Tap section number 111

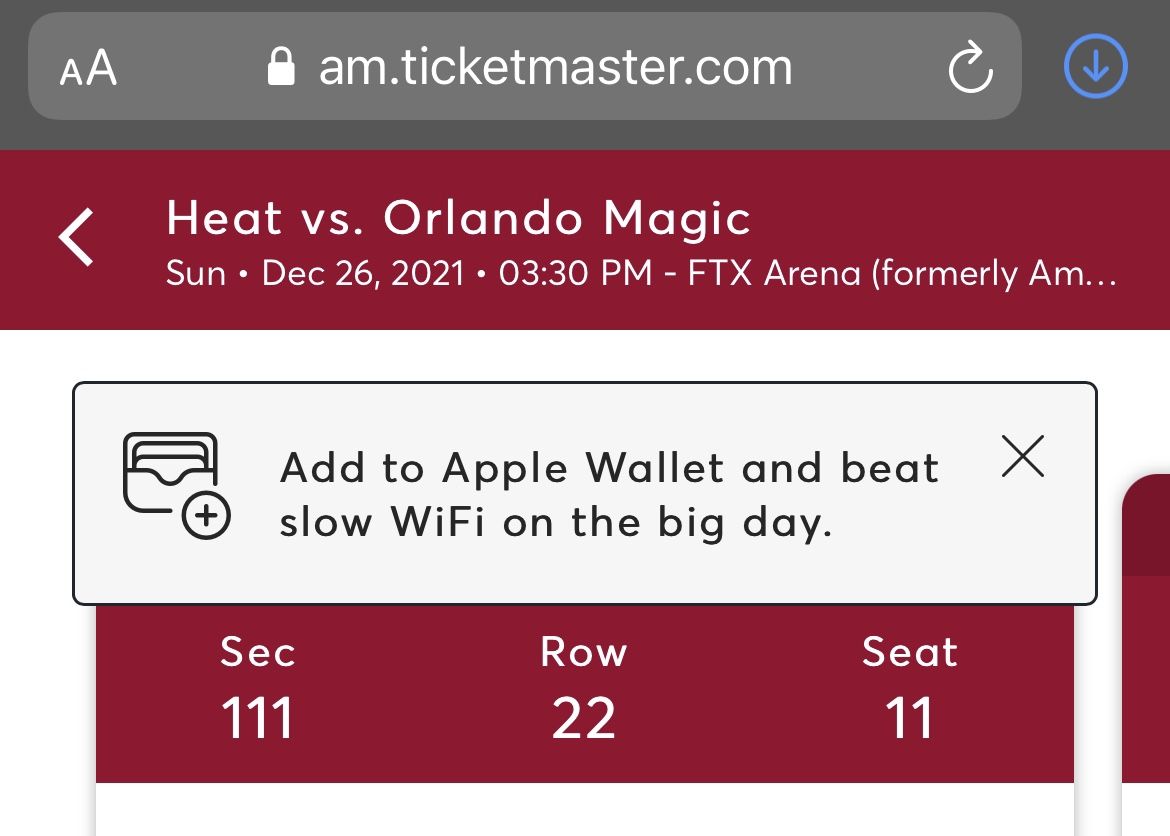pos(258,718)
